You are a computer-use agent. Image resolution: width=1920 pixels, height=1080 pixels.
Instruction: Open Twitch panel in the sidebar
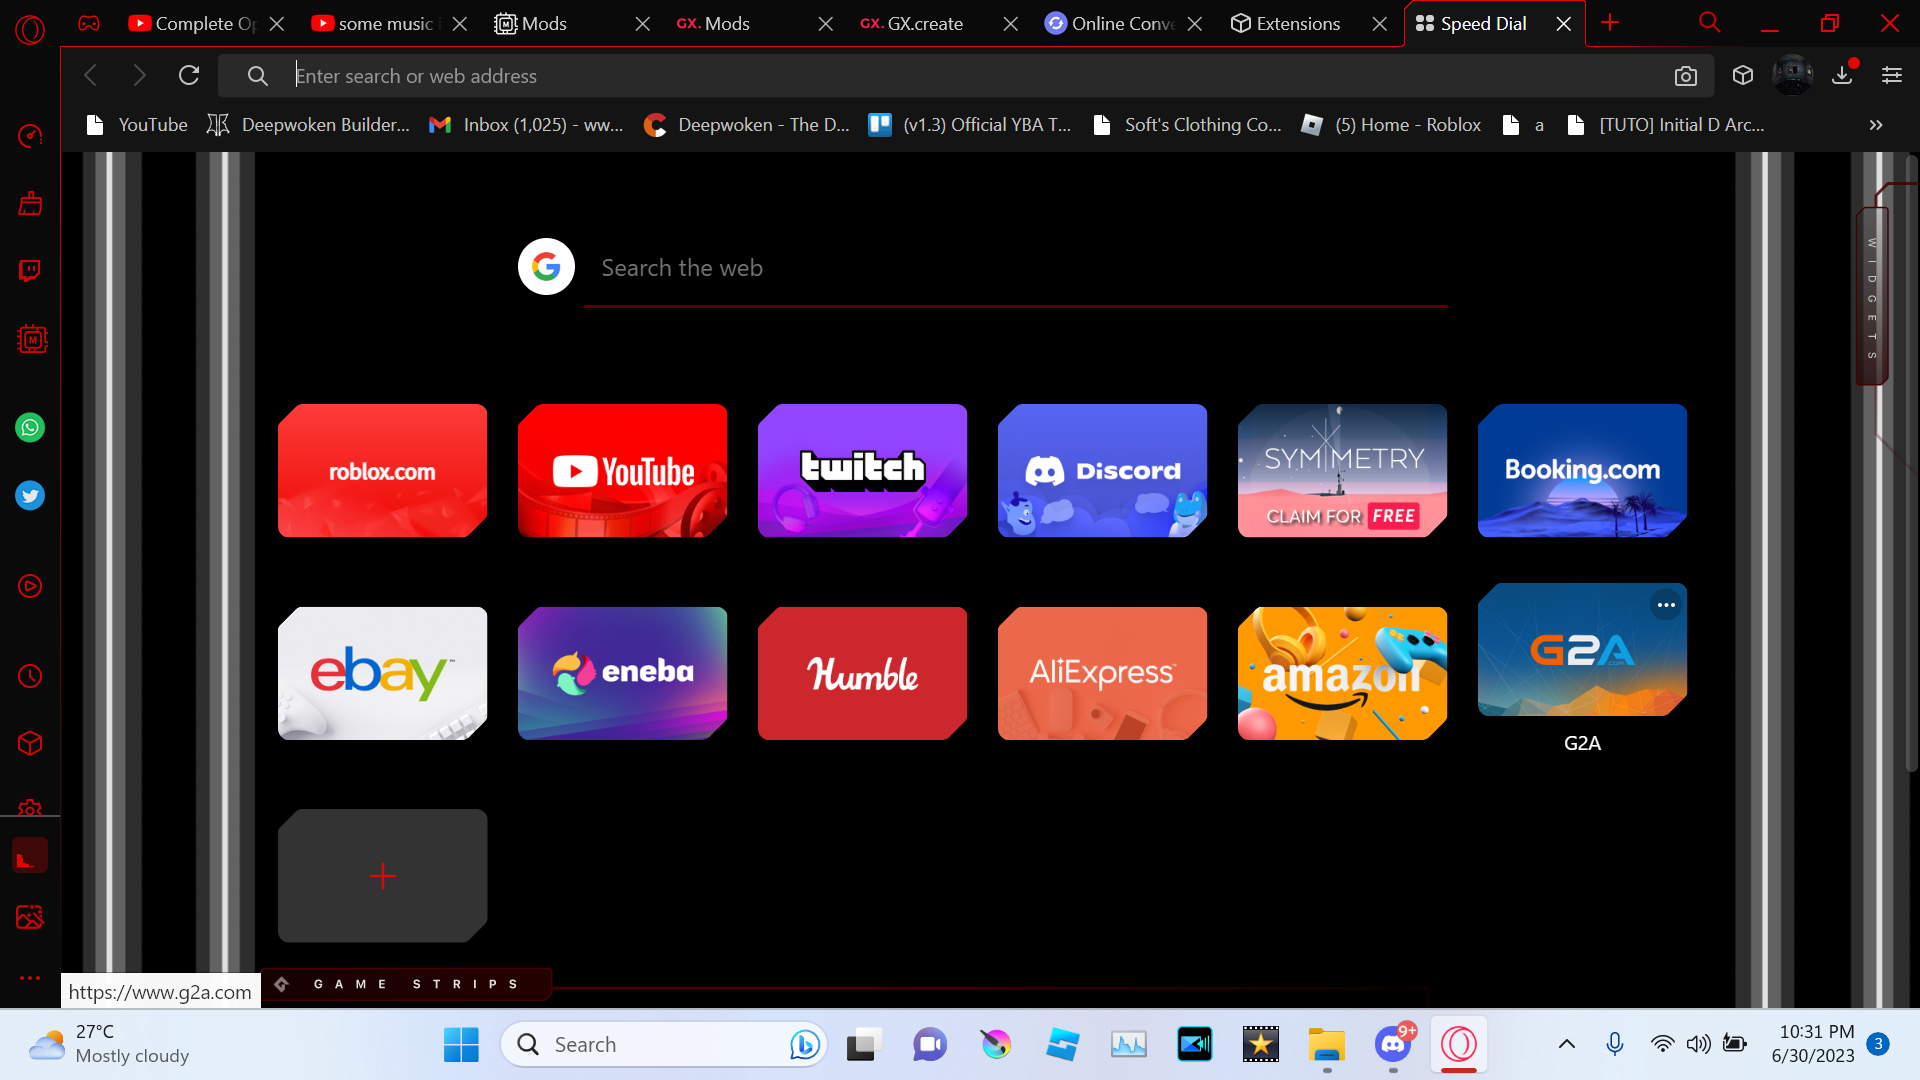(x=31, y=271)
